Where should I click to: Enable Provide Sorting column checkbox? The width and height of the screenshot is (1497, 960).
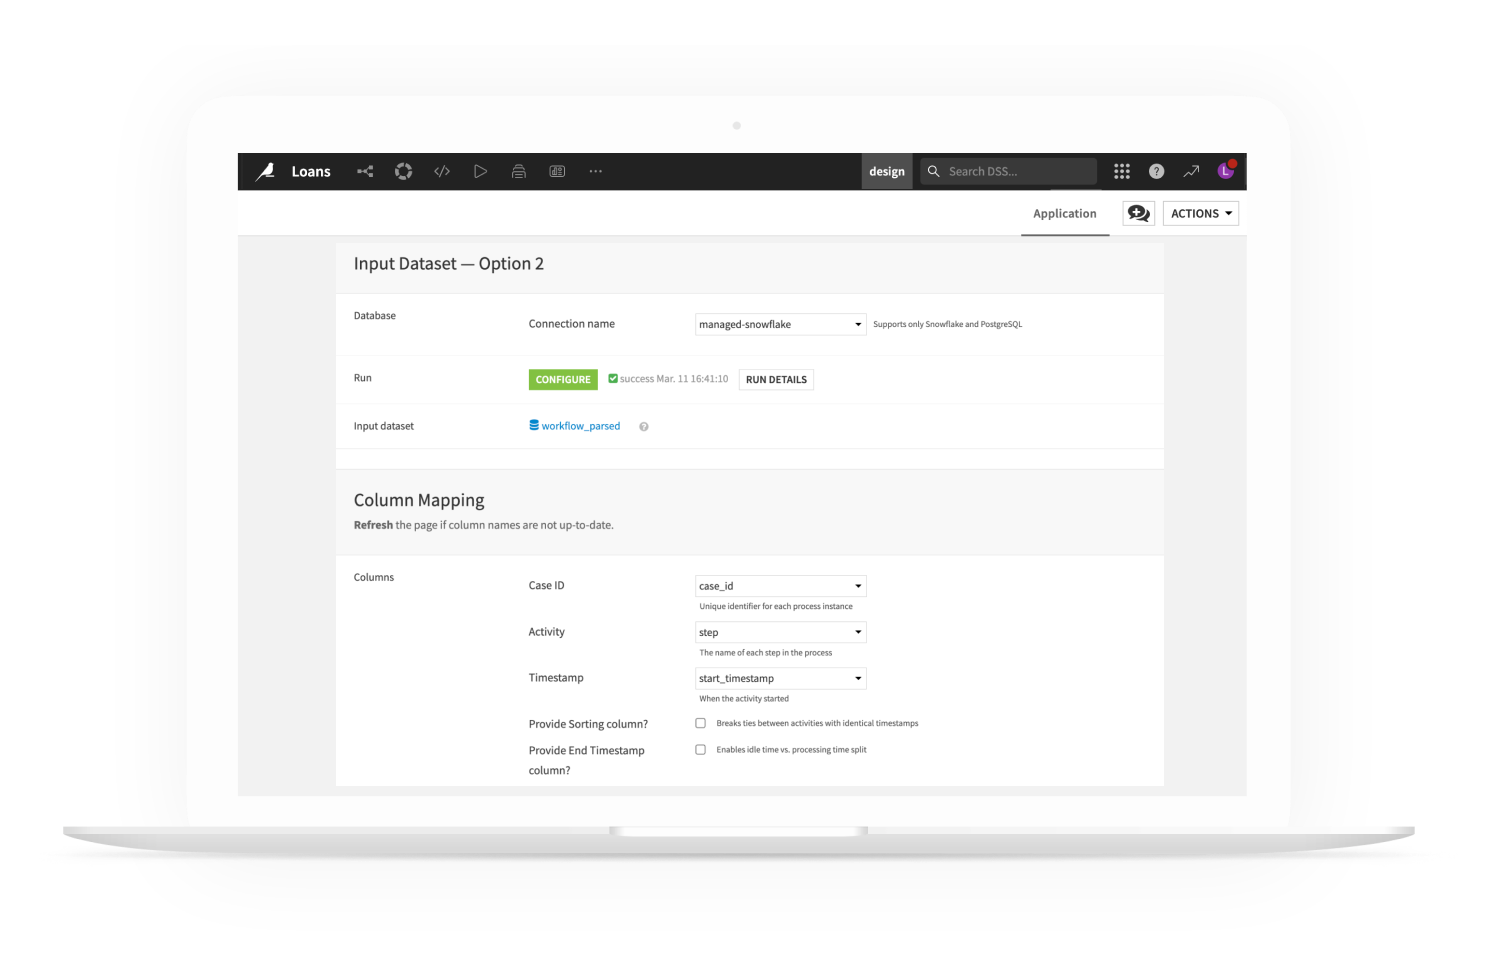pos(700,723)
